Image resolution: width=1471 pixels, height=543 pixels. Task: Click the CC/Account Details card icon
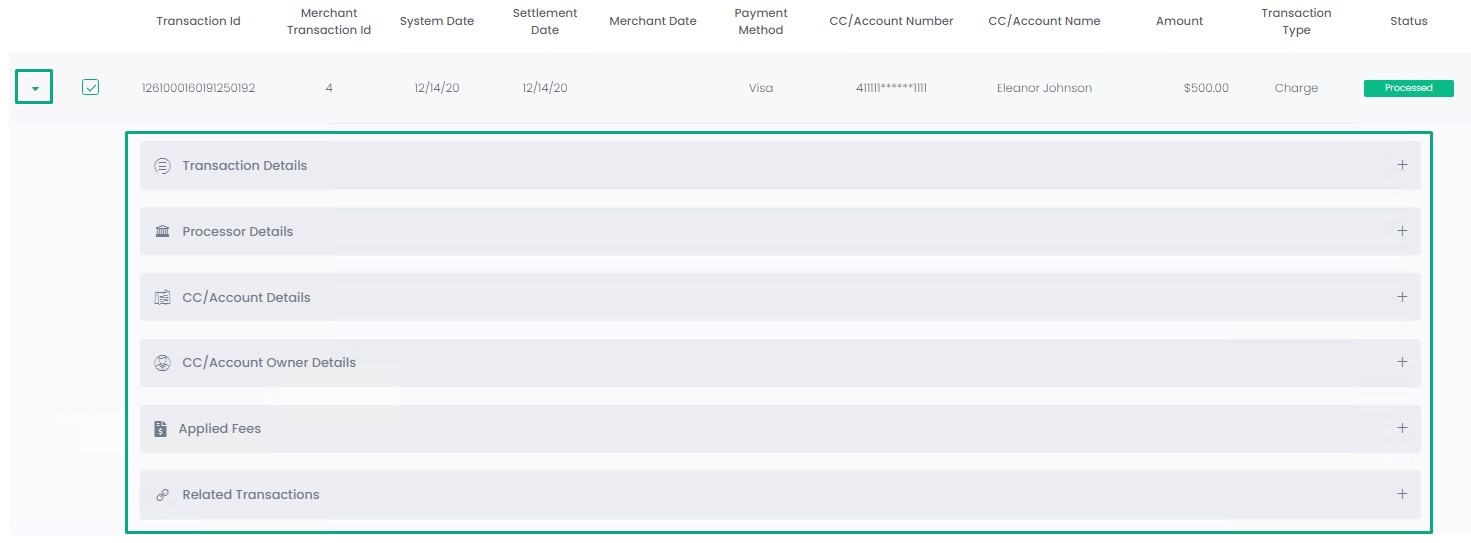(x=162, y=298)
